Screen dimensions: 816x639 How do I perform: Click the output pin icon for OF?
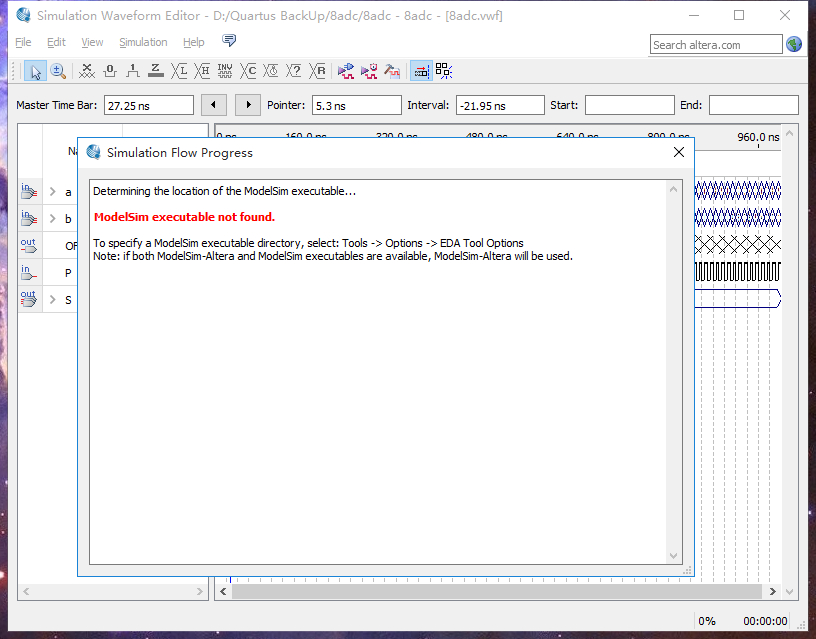pos(29,246)
